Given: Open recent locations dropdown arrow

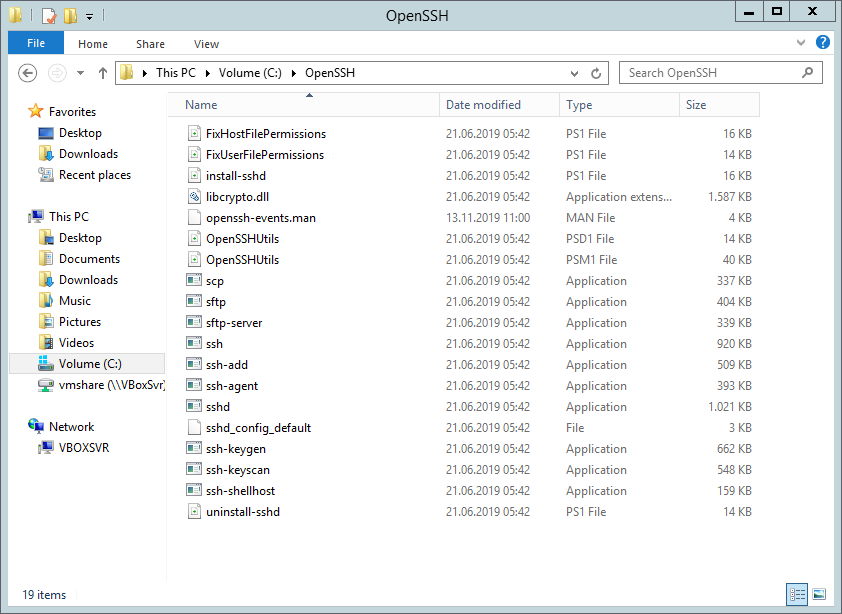Looking at the screenshot, I should 81,73.
